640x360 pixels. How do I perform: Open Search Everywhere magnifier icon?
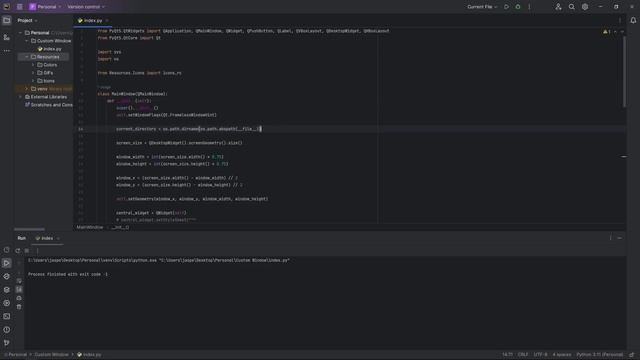(571, 7)
